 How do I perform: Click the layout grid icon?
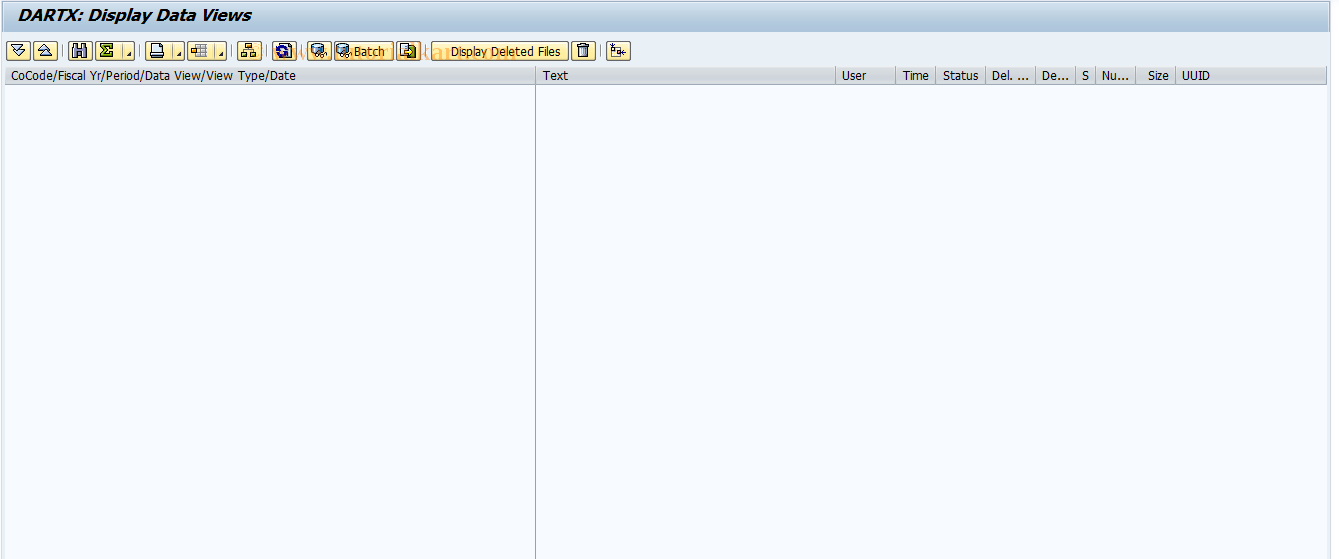(200, 51)
